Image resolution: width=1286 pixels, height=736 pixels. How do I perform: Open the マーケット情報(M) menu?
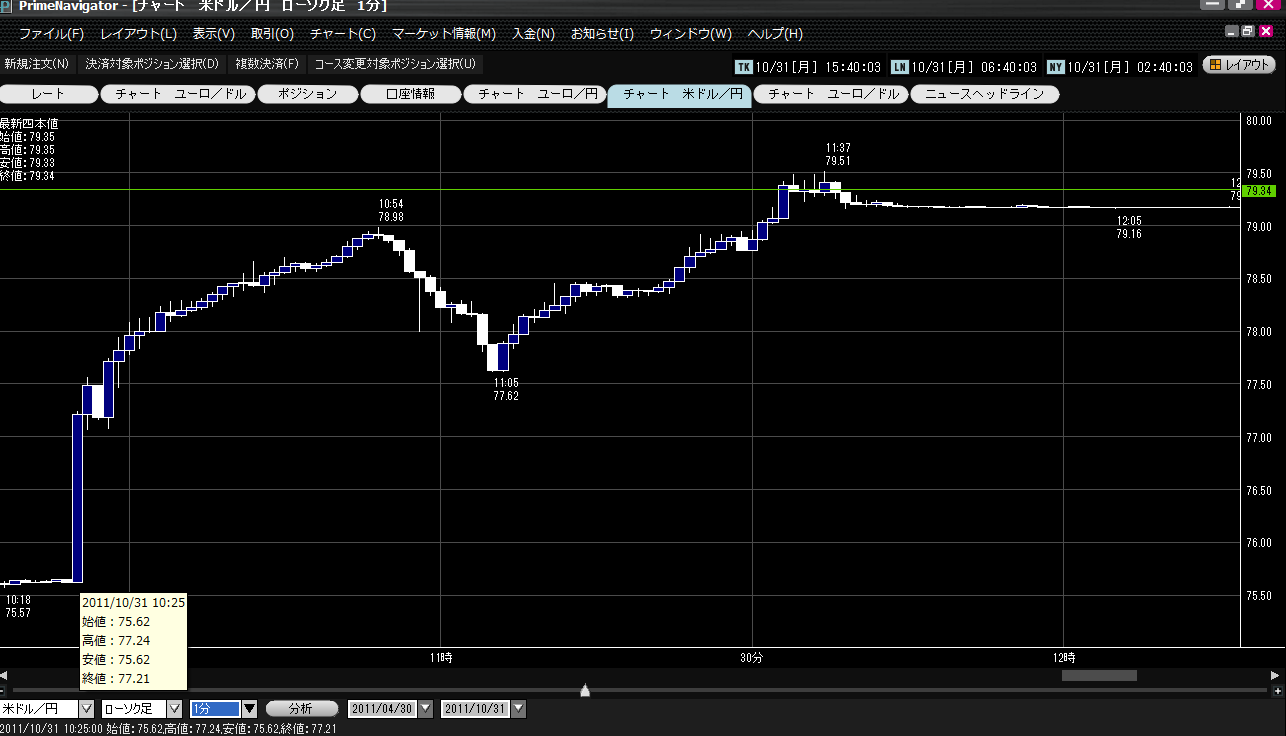pyautogui.click(x=443, y=34)
